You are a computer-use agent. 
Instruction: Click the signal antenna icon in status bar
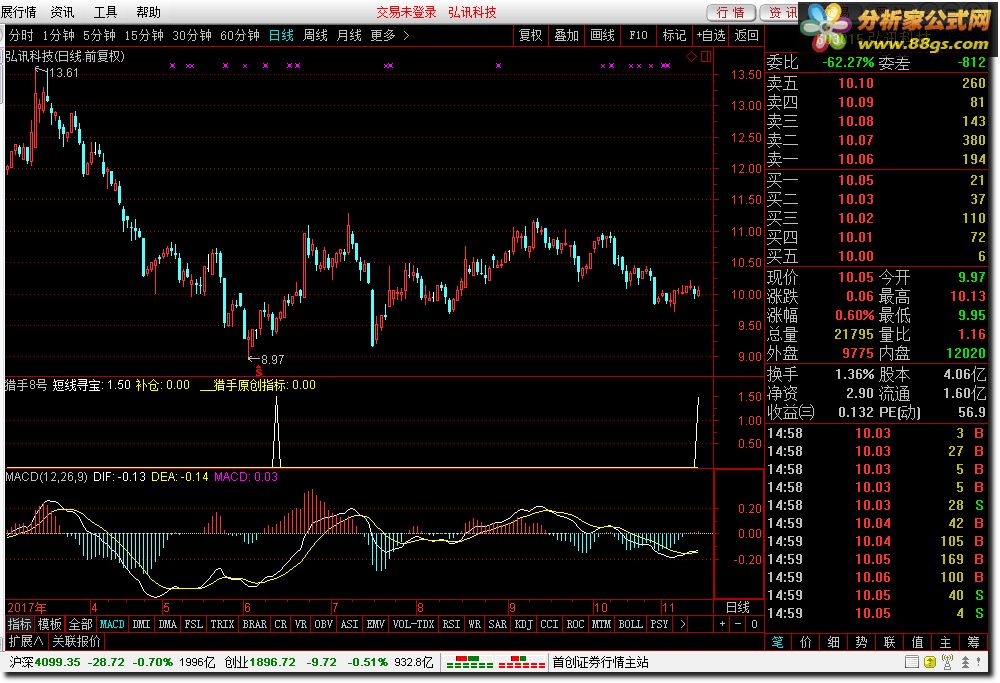[947, 663]
